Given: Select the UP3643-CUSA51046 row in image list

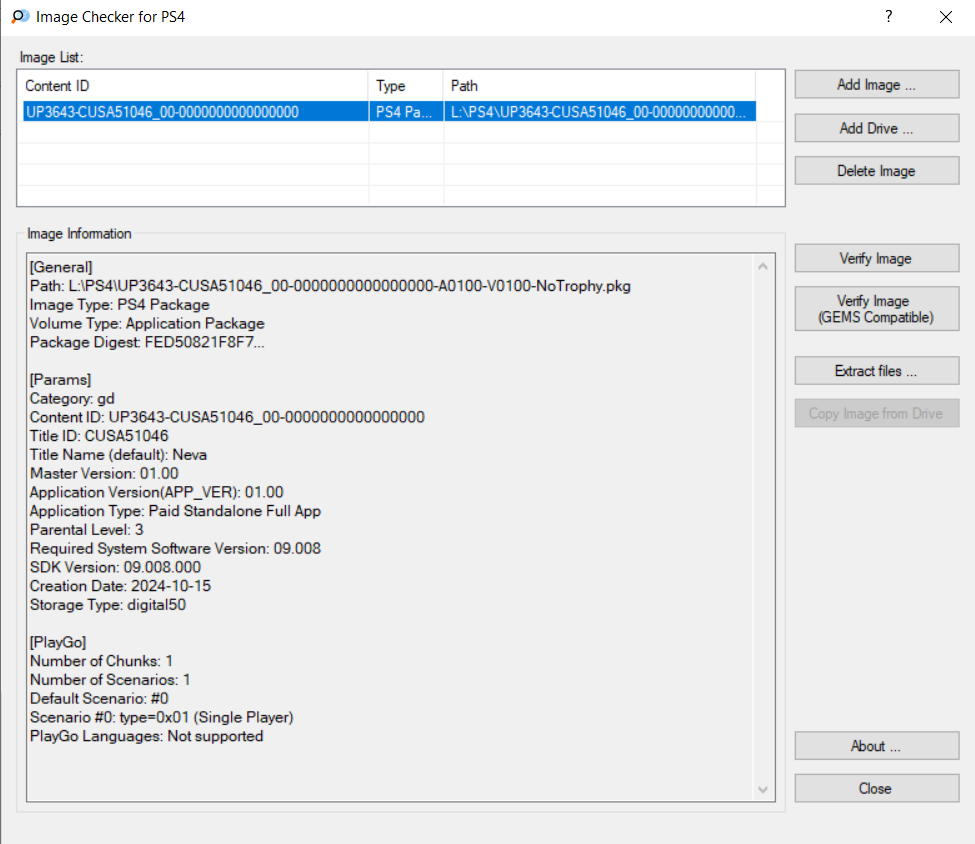Looking at the screenshot, I should 389,112.
